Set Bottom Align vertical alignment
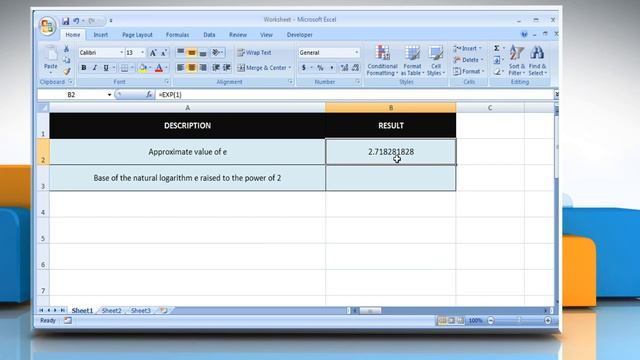 [203, 52]
